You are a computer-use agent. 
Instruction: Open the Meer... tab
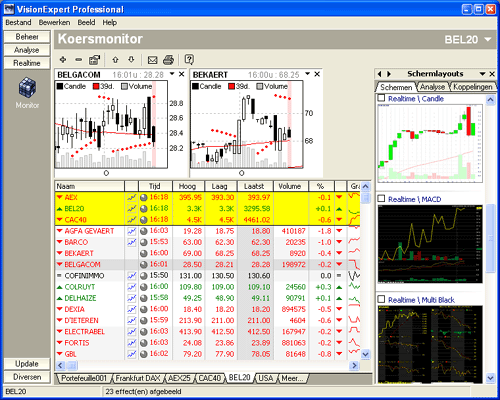pos(292,378)
